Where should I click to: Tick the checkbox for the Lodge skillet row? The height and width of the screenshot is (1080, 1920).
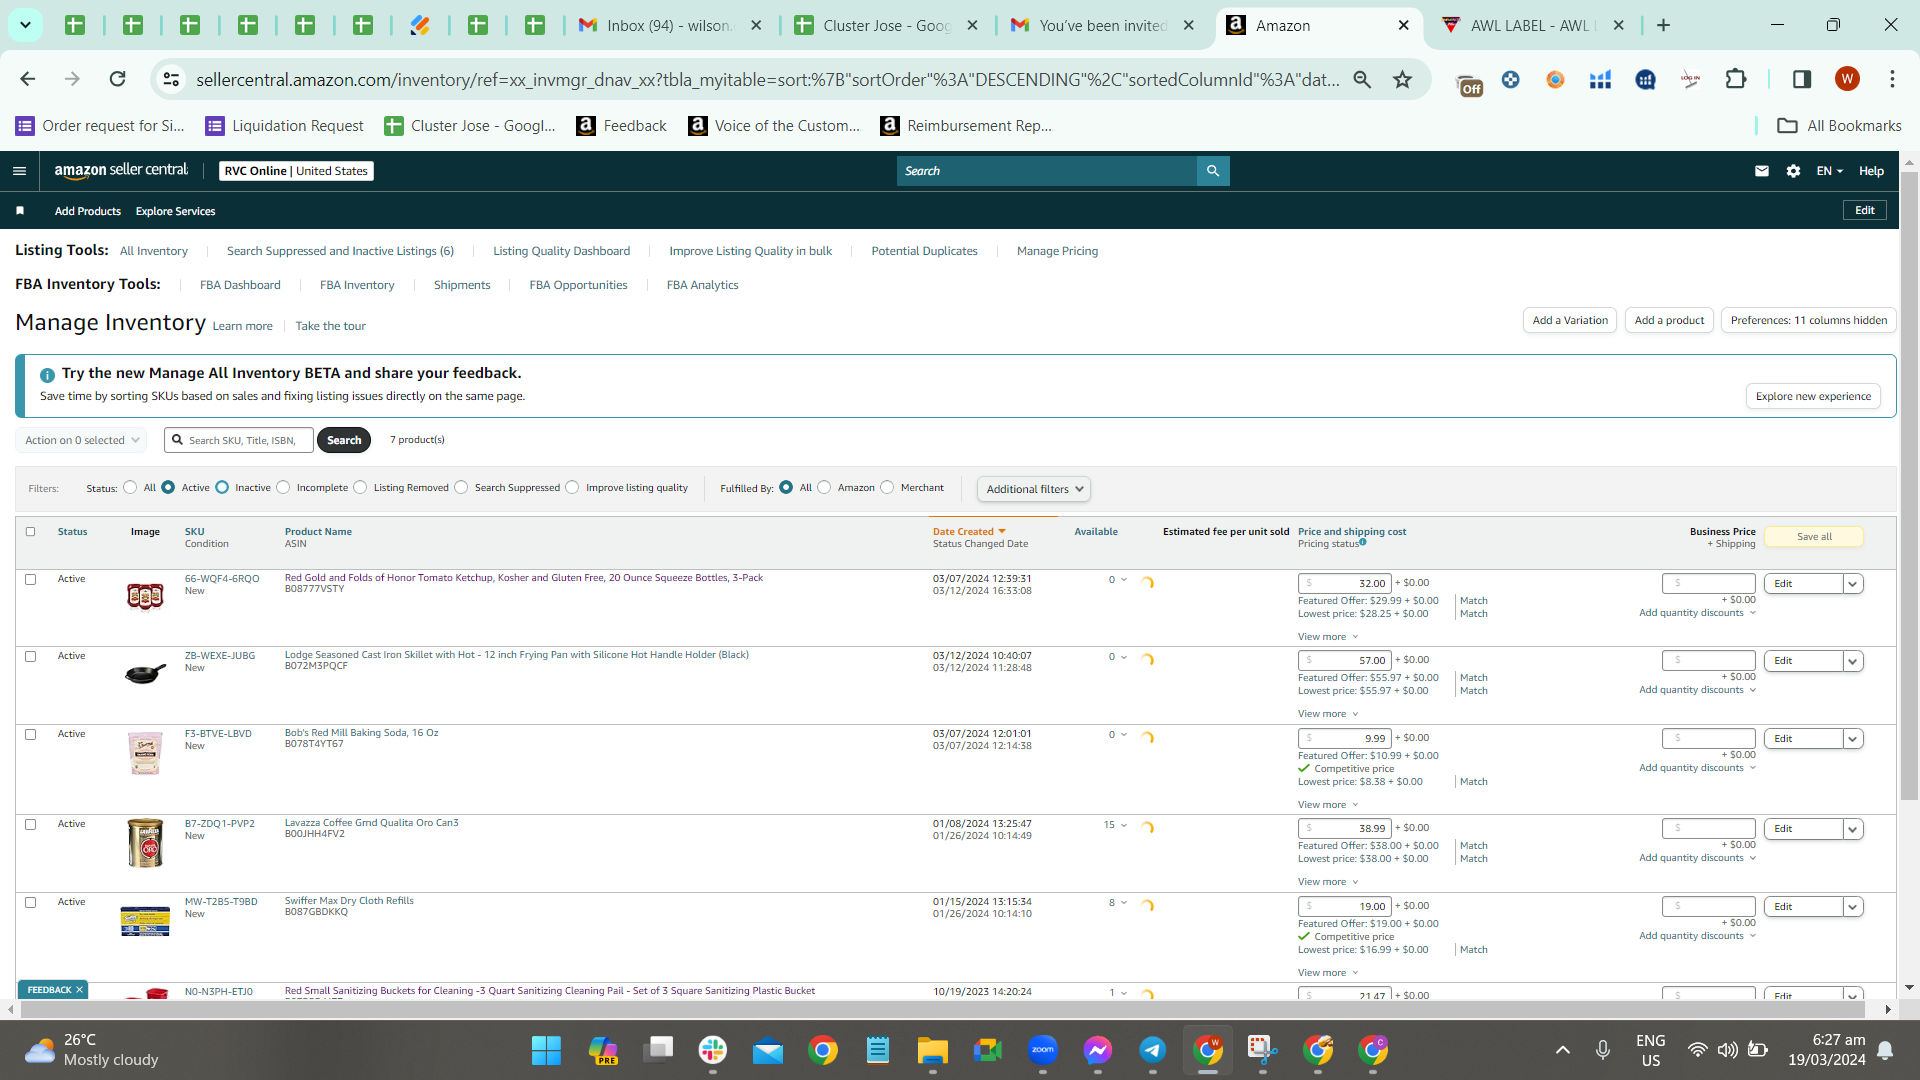pos(30,656)
